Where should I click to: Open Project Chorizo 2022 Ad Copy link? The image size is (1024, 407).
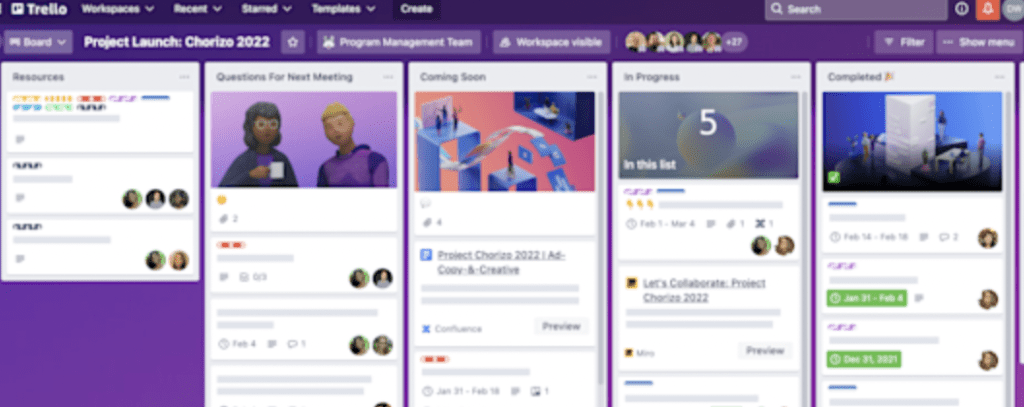(501, 262)
